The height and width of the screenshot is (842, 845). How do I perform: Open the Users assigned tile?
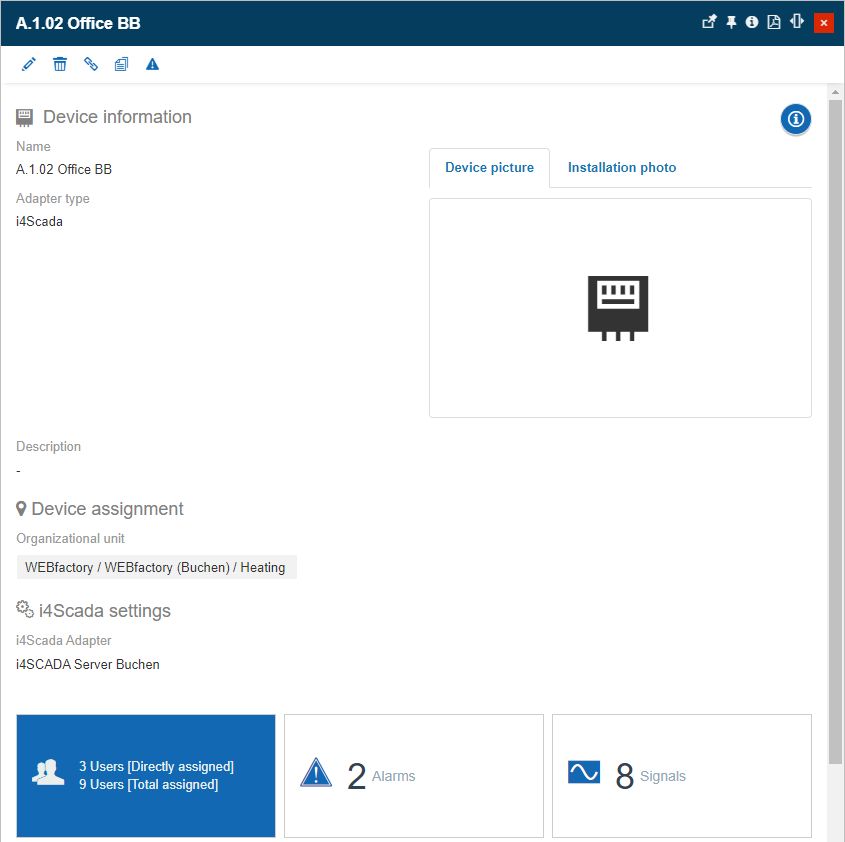pyautogui.click(x=146, y=776)
